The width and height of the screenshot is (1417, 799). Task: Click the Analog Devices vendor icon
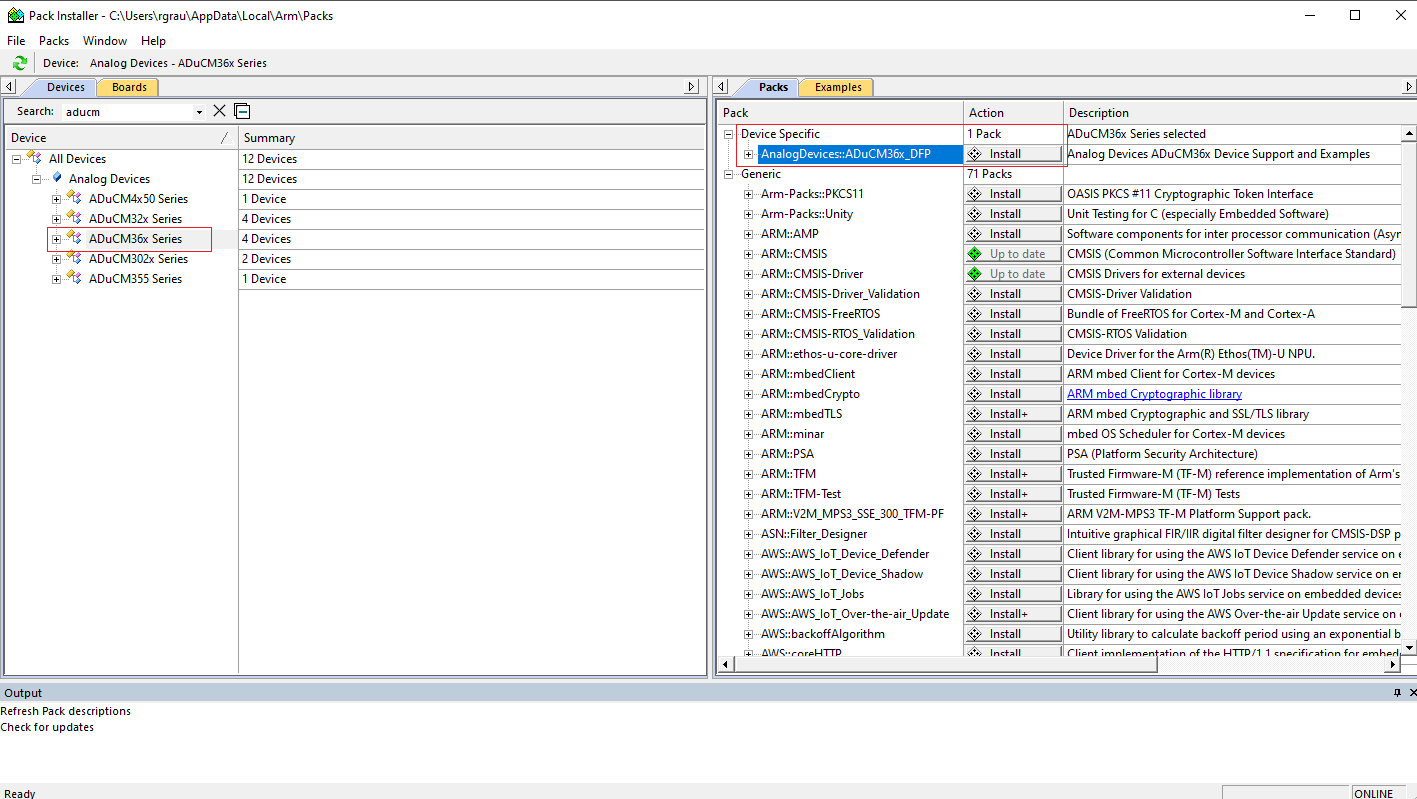coord(57,178)
